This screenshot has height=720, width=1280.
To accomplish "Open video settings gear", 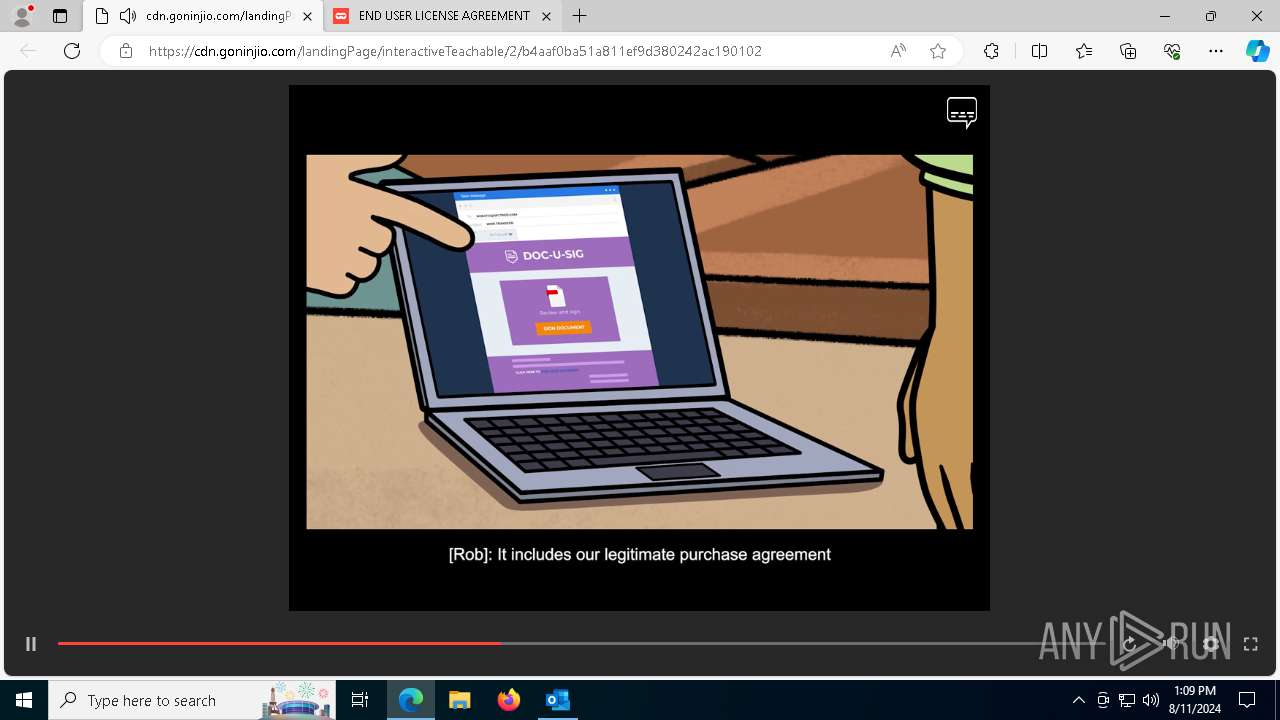I will tap(1211, 644).
